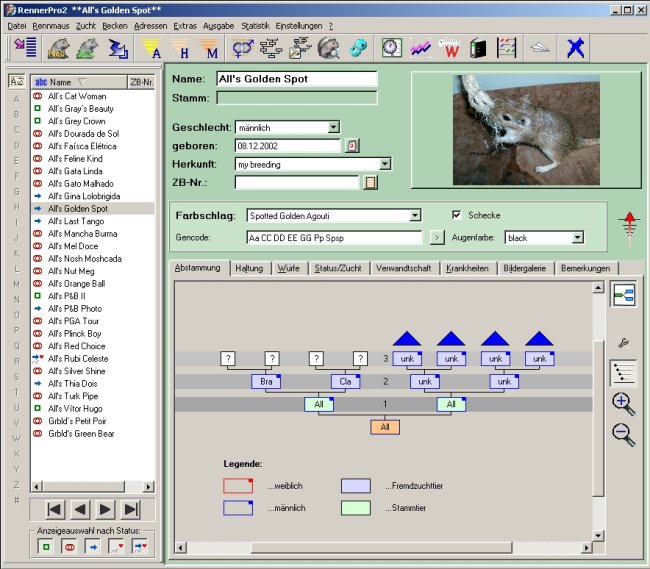
Task: Expand the Farbschlag dropdown list
Action: click(415, 215)
